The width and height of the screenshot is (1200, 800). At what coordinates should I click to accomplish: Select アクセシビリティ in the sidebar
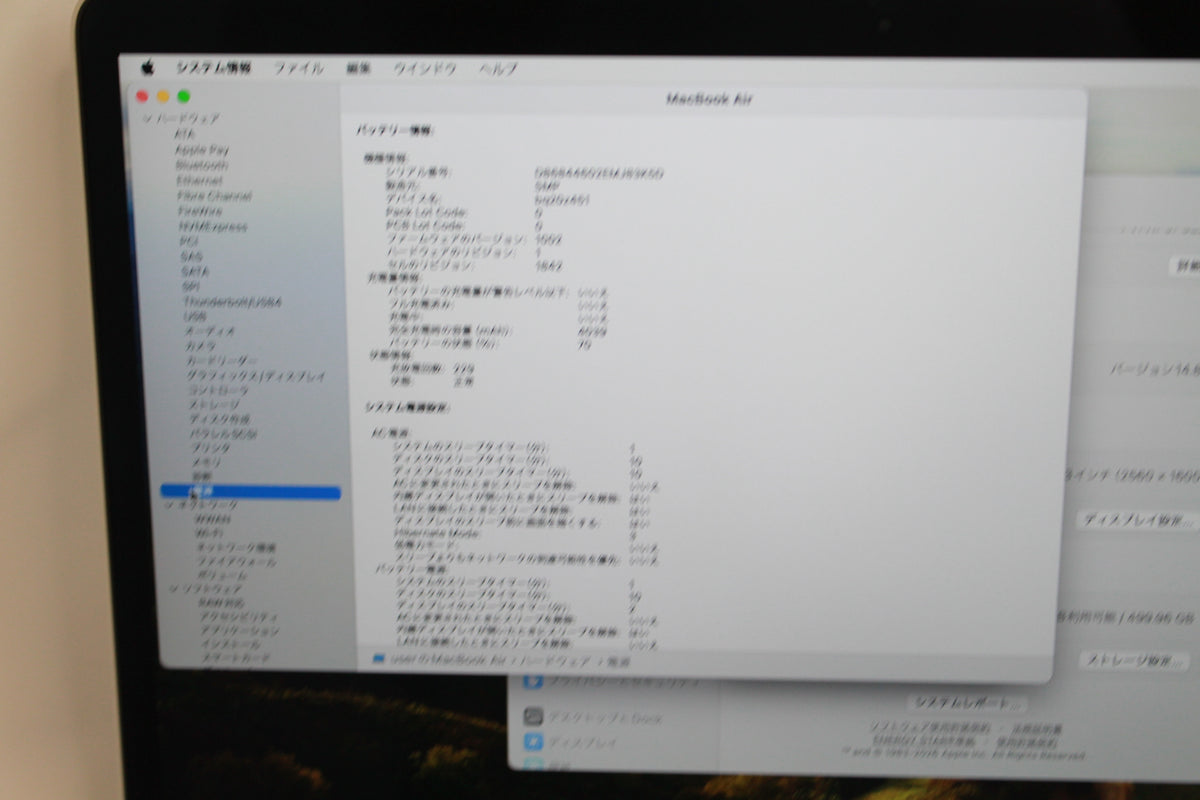(x=240, y=618)
